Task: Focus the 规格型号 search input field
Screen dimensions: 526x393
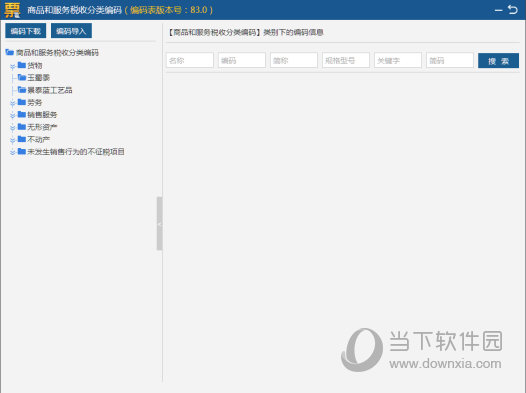Action: [x=346, y=60]
